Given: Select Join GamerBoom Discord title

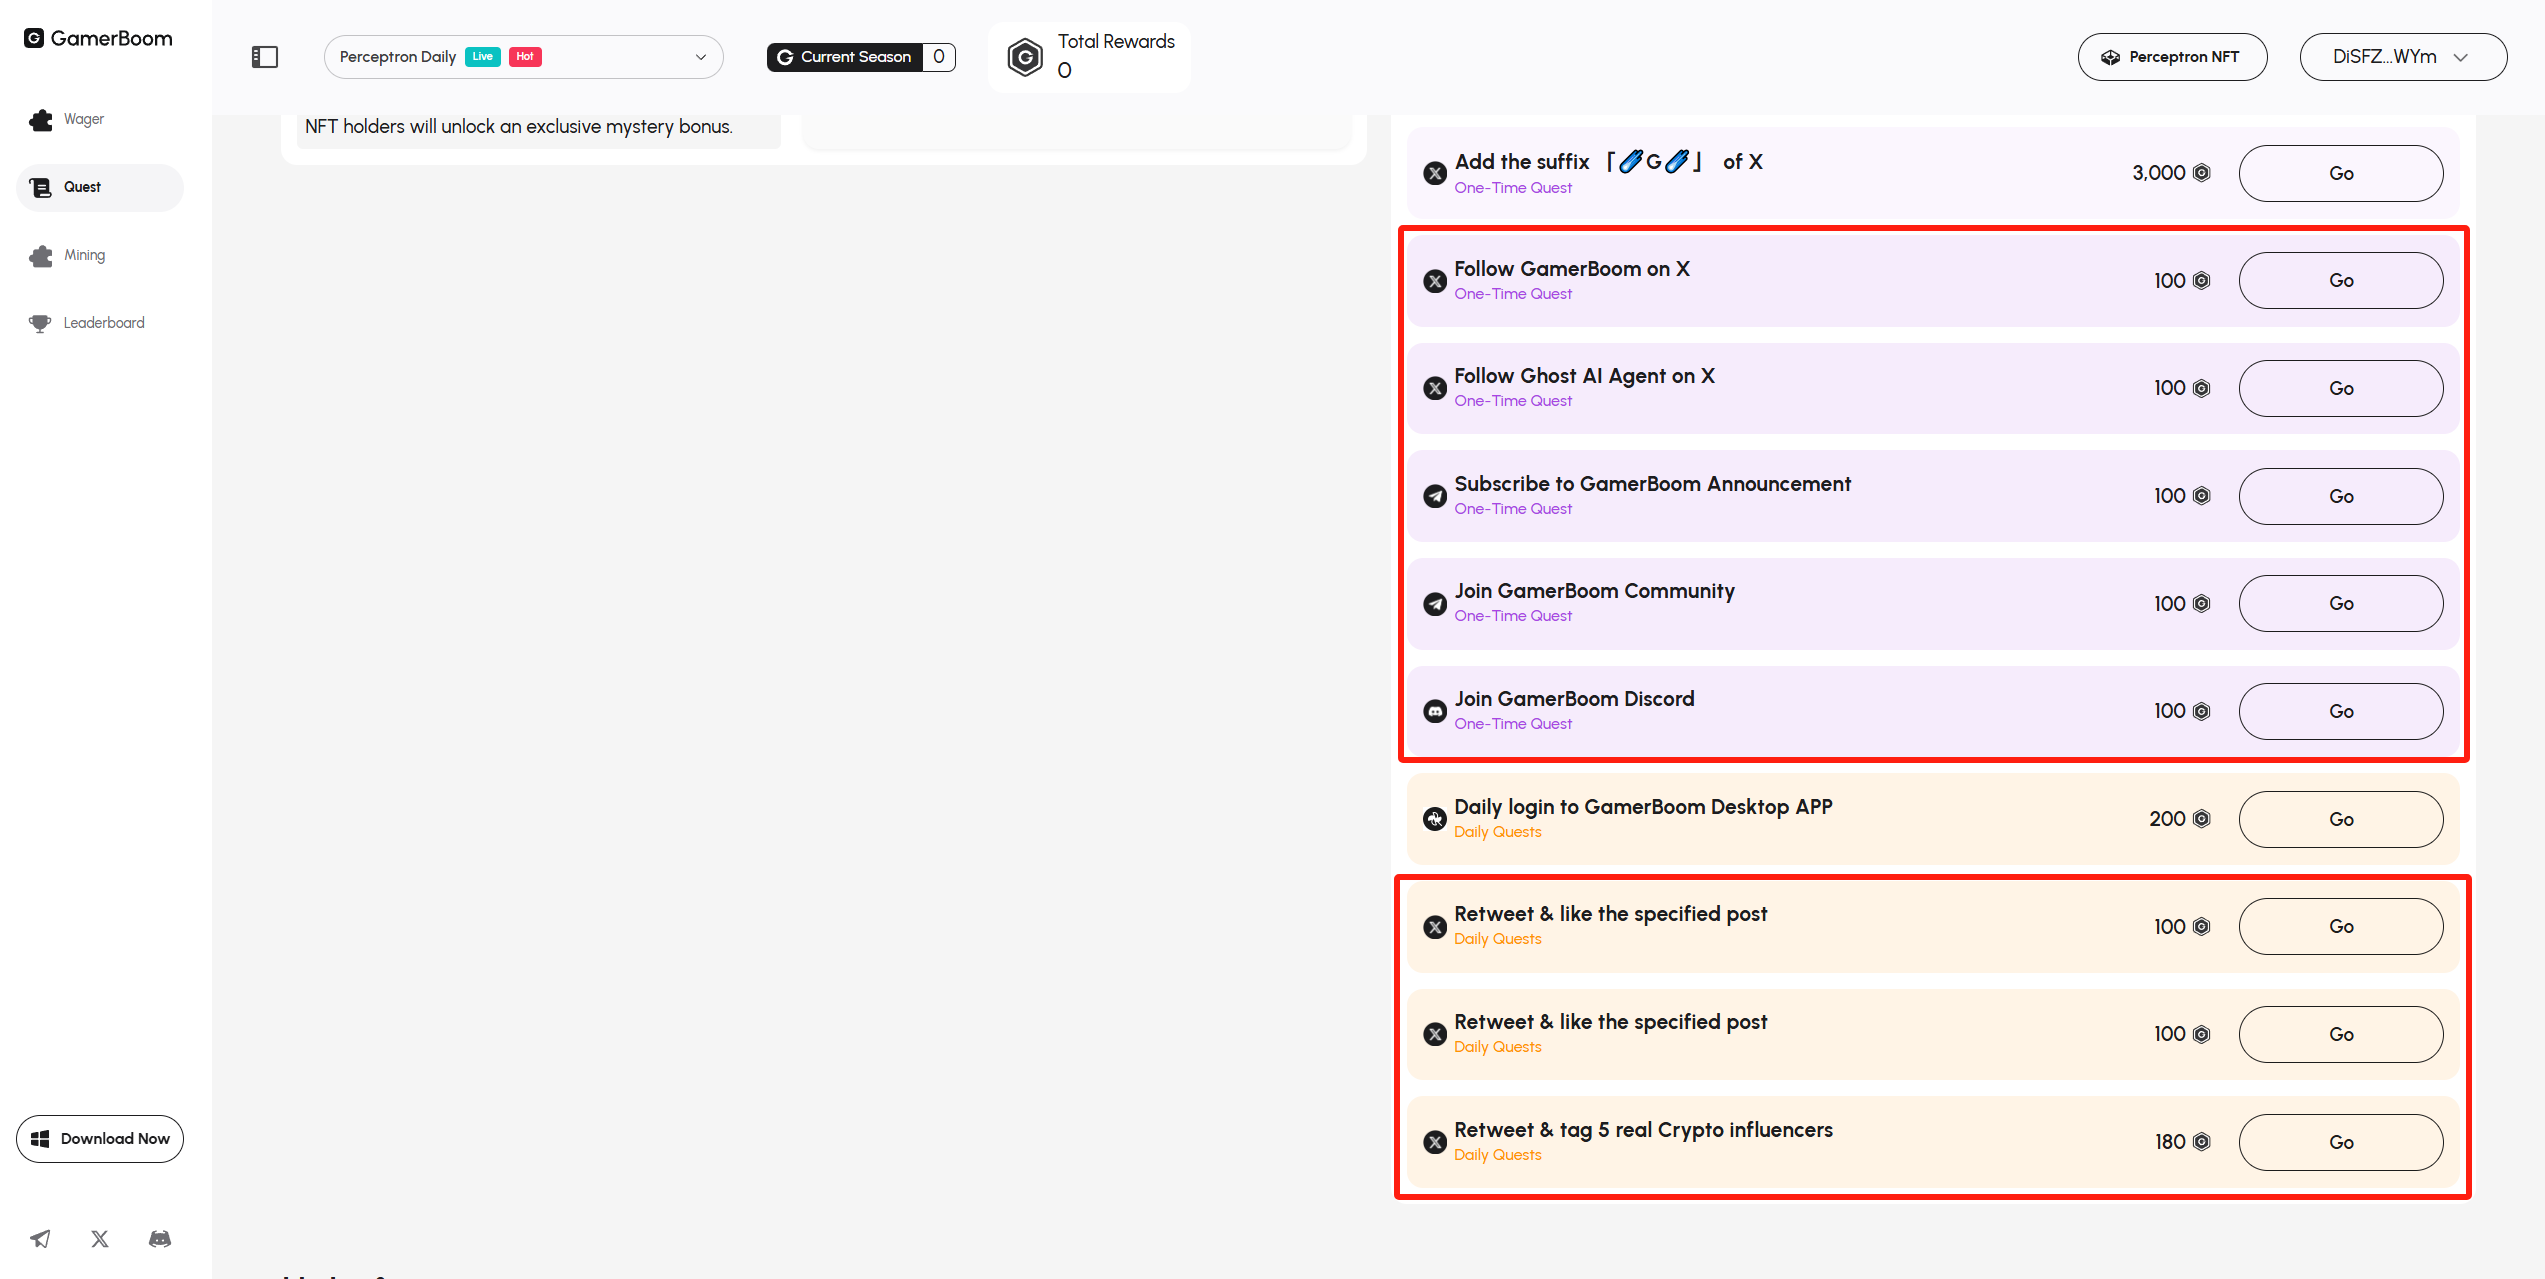Looking at the screenshot, I should pyautogui.click(x=1574, y=699).
